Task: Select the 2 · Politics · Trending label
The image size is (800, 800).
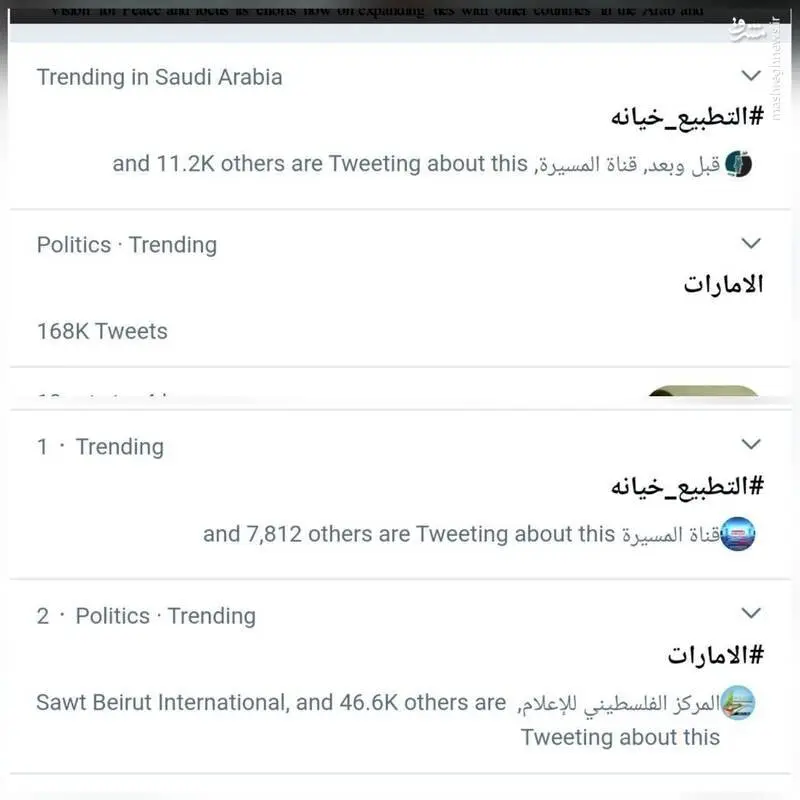Action: (146, 616)
